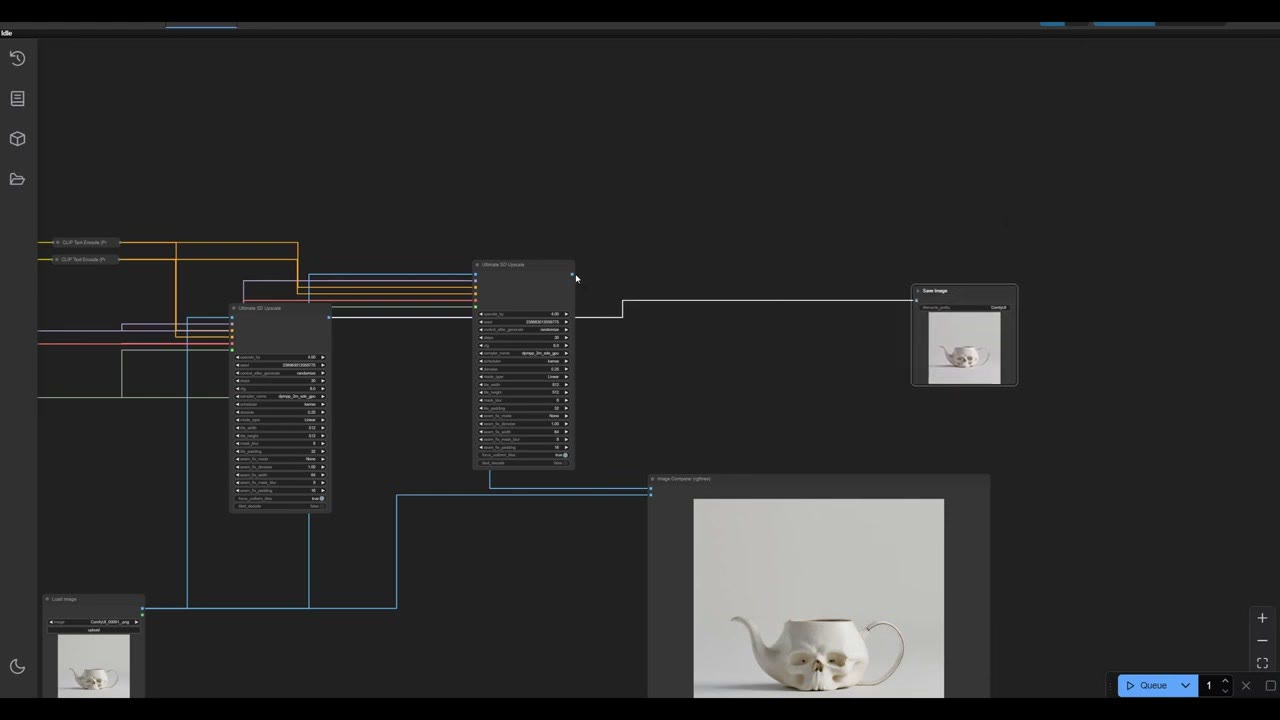1280x720 pixels.
Task: Open the image file dropdown on Load Image
Action: pos(94,622)
